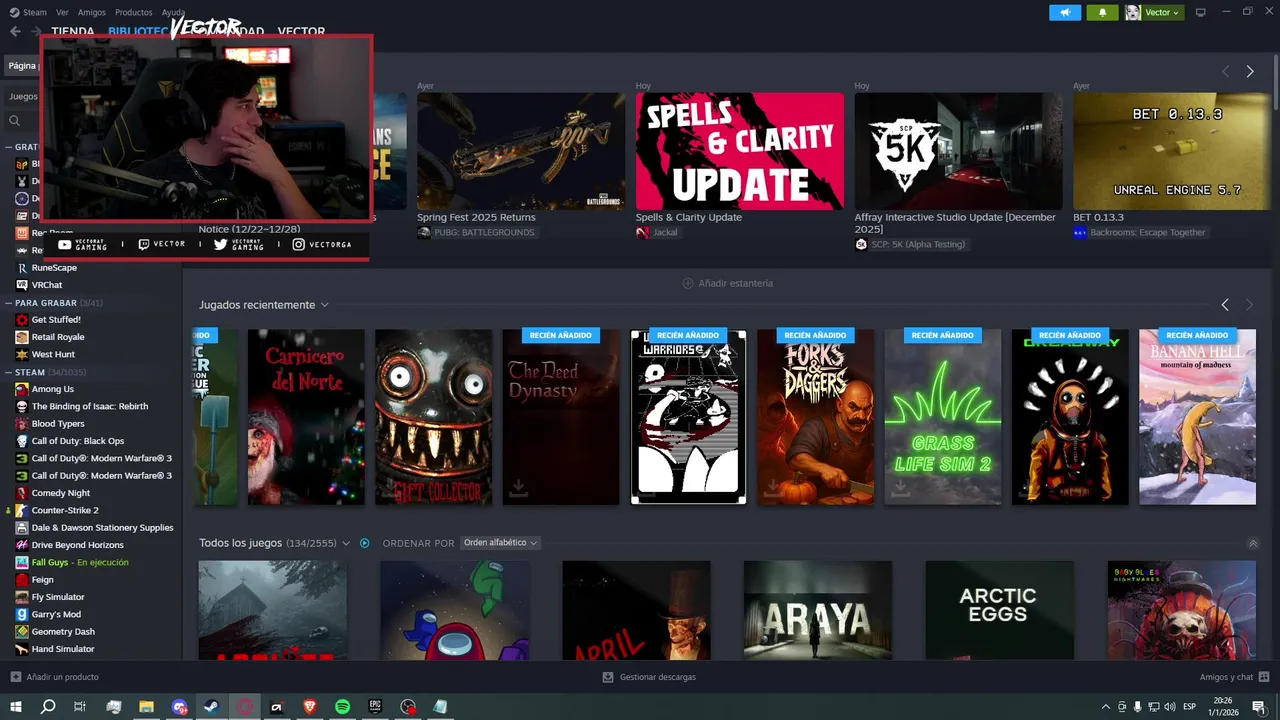Click the ready-to-play filter circle icon
The width and height of the screenshot is (1280, 720).
[x=364, y=543]
